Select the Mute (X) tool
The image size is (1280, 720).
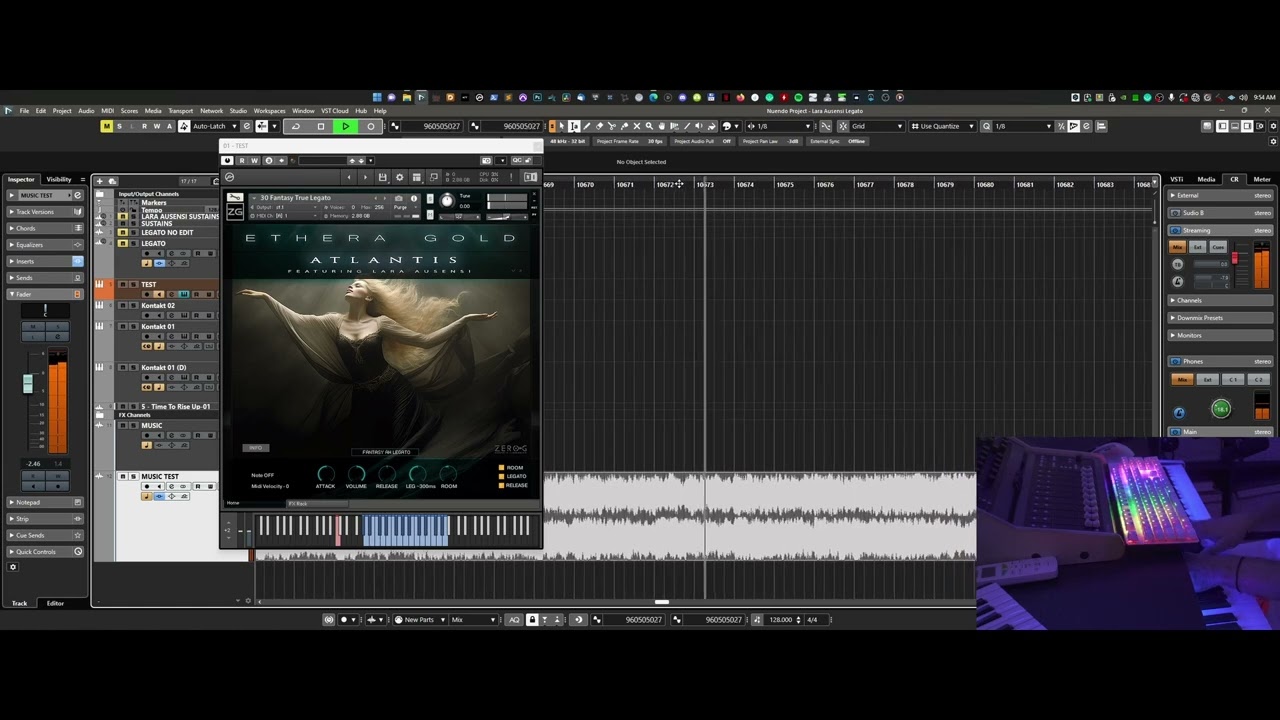(x=636, y=126)
